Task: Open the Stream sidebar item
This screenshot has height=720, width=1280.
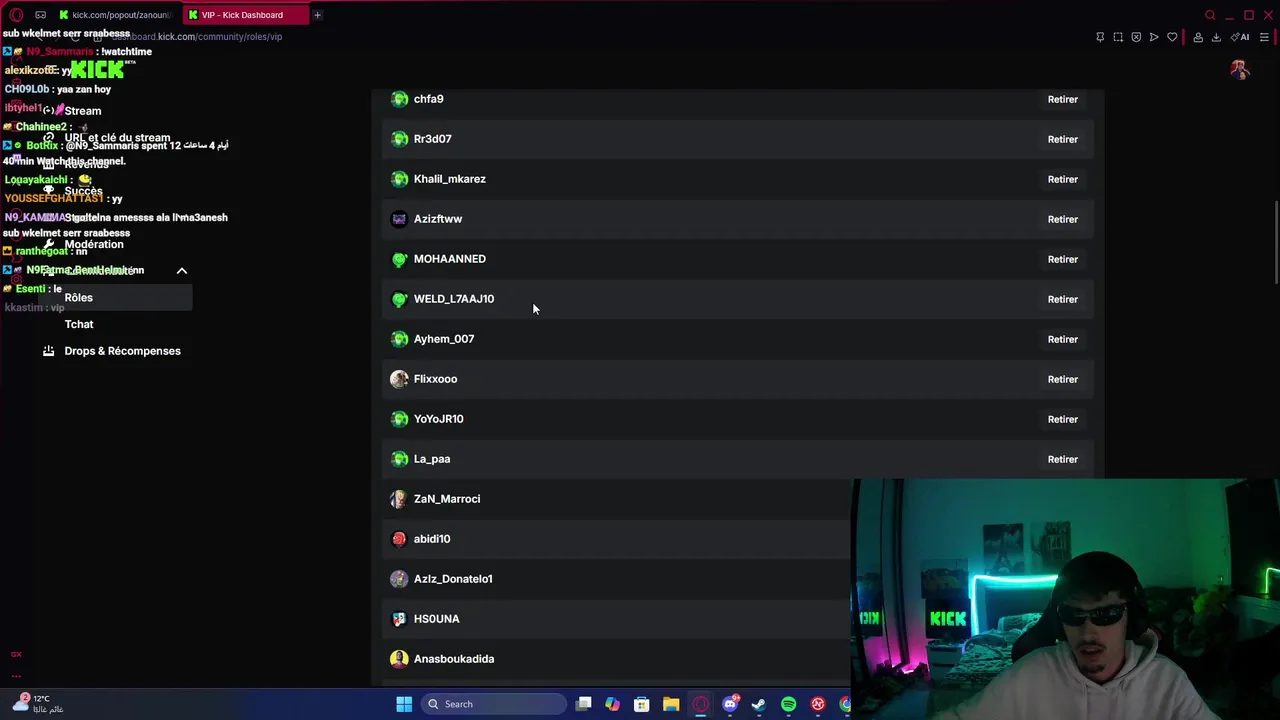Action: pos(83,111)
